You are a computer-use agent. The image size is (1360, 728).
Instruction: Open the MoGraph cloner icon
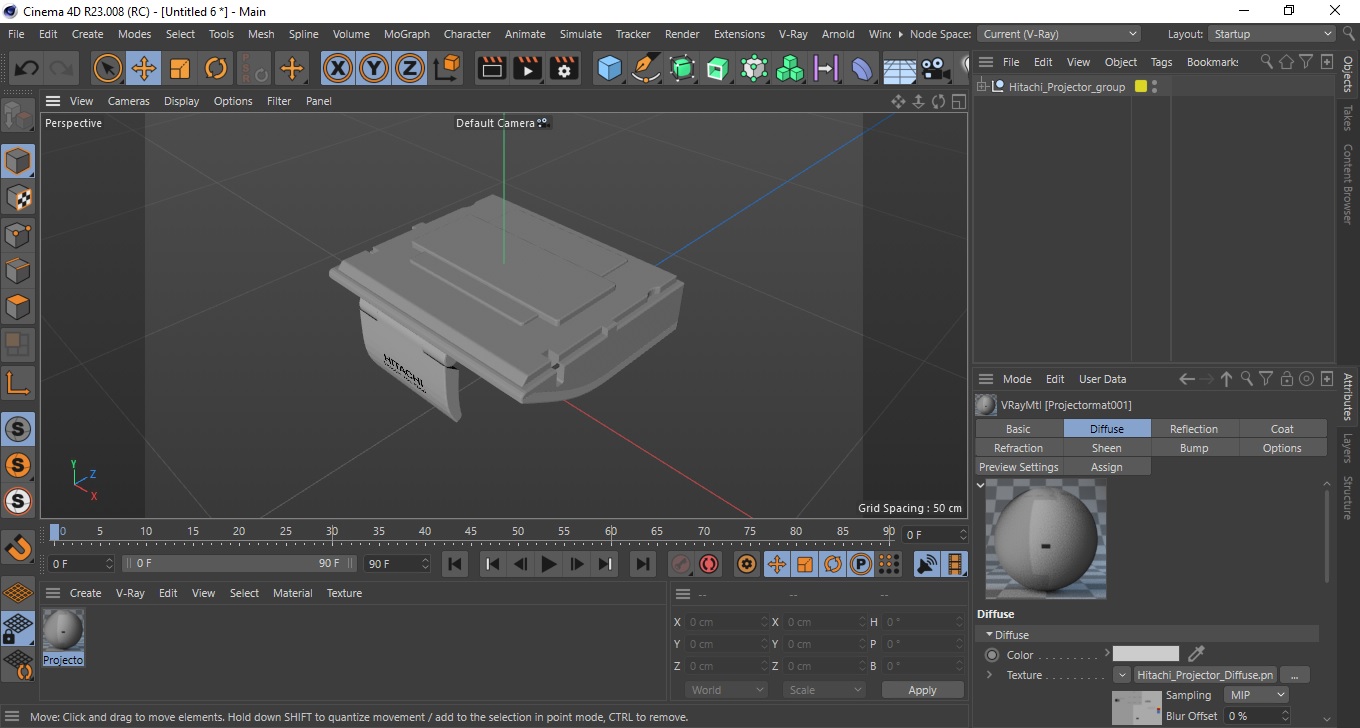pyautogui.click(x=790, y=69)
